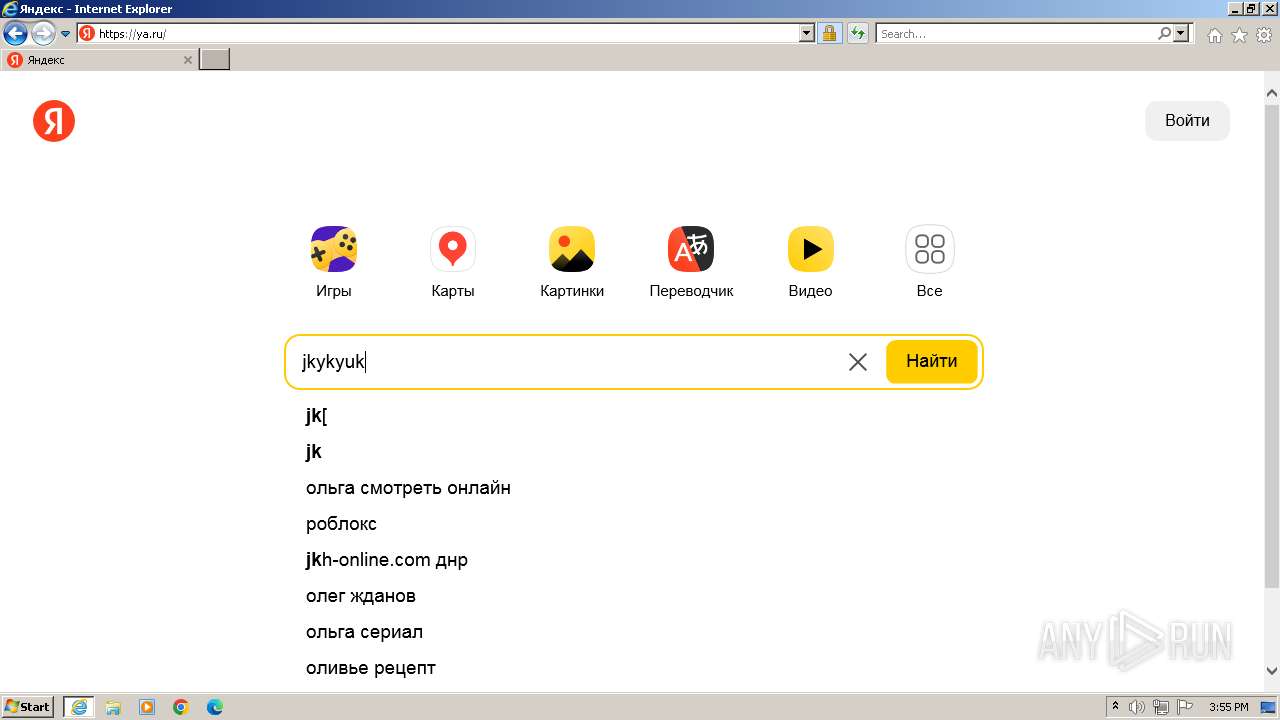1280x720 pixels.
Task: Click the URL address bar field
Action: 448,33
